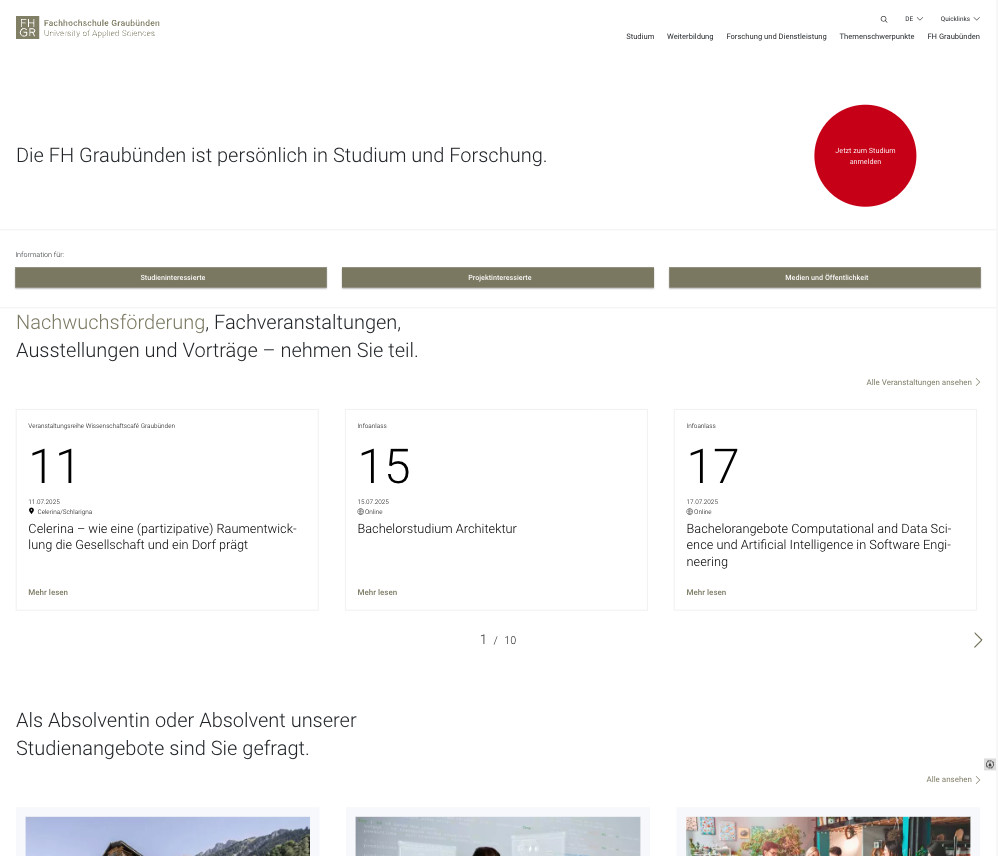Image resolution: width=998 pixels, height=856 pixels.
Task: Click the small privacy settings icon at right edge
Action: click(x=990, y=764)
